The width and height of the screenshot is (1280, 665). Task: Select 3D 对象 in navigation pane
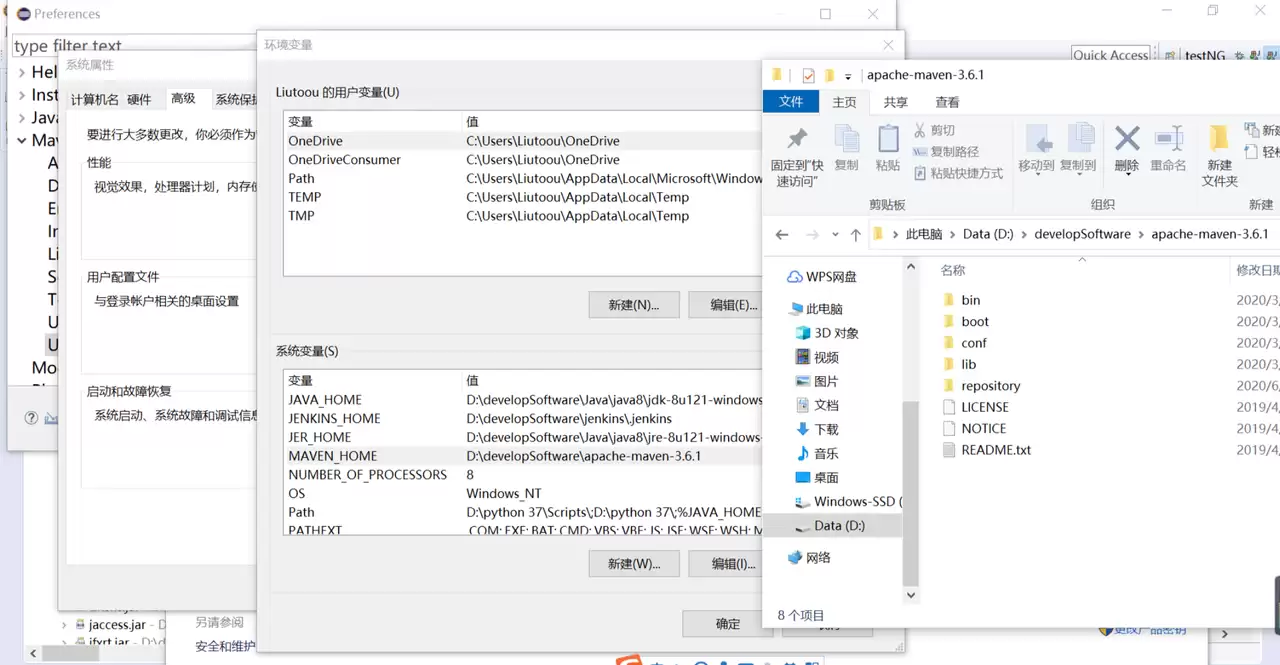tap(827, 333)
